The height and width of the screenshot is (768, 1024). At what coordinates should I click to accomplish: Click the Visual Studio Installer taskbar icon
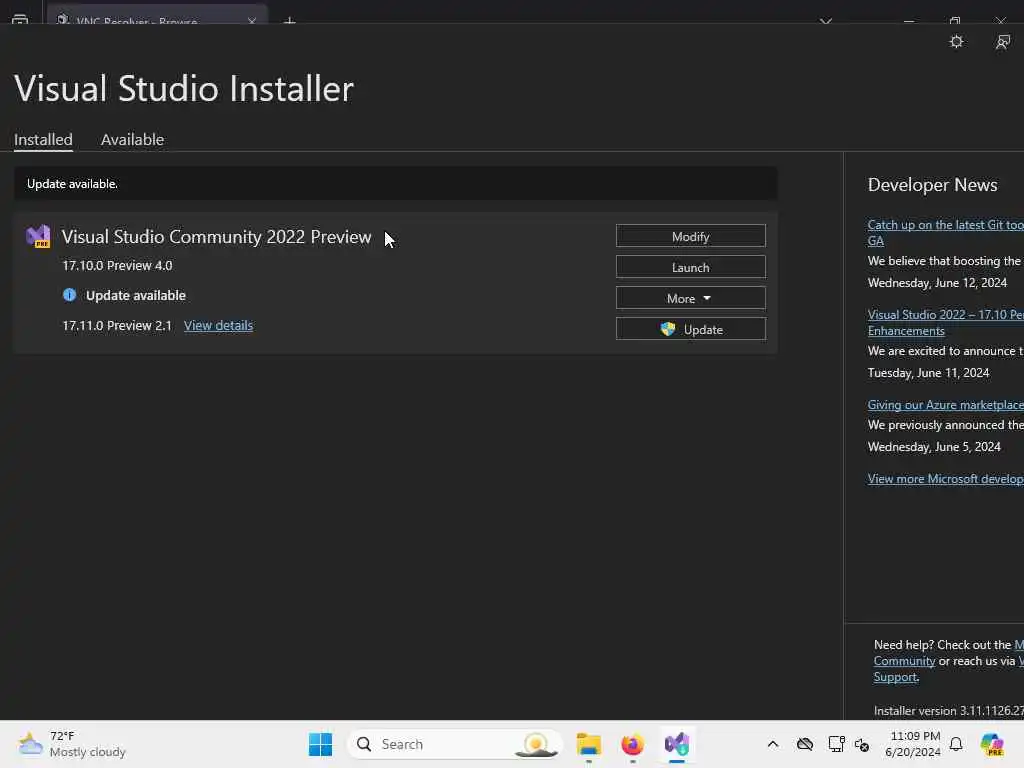(677, 744)
